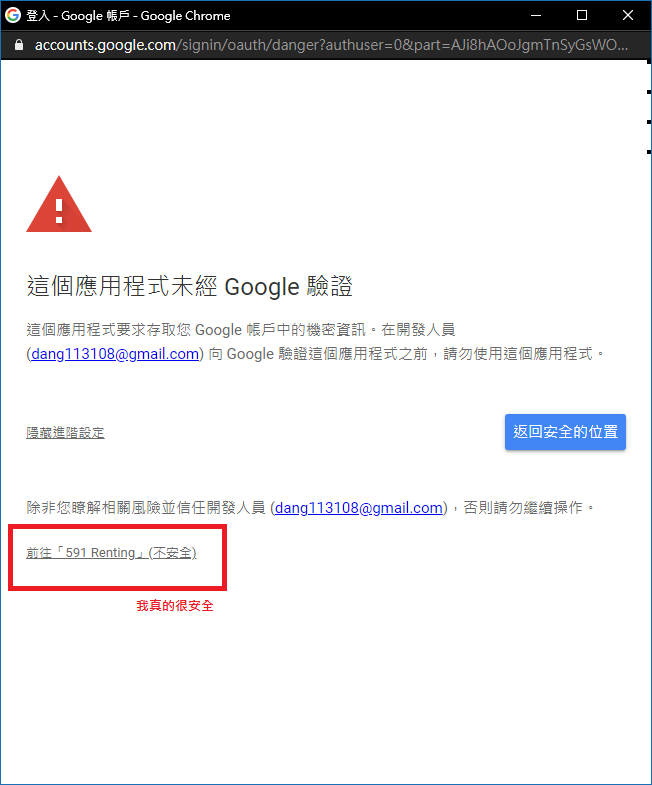This screenshot has width=652, height=785.
Task: Open 前往「591 Renting」(不安全) link
Action: coord(111,553)
